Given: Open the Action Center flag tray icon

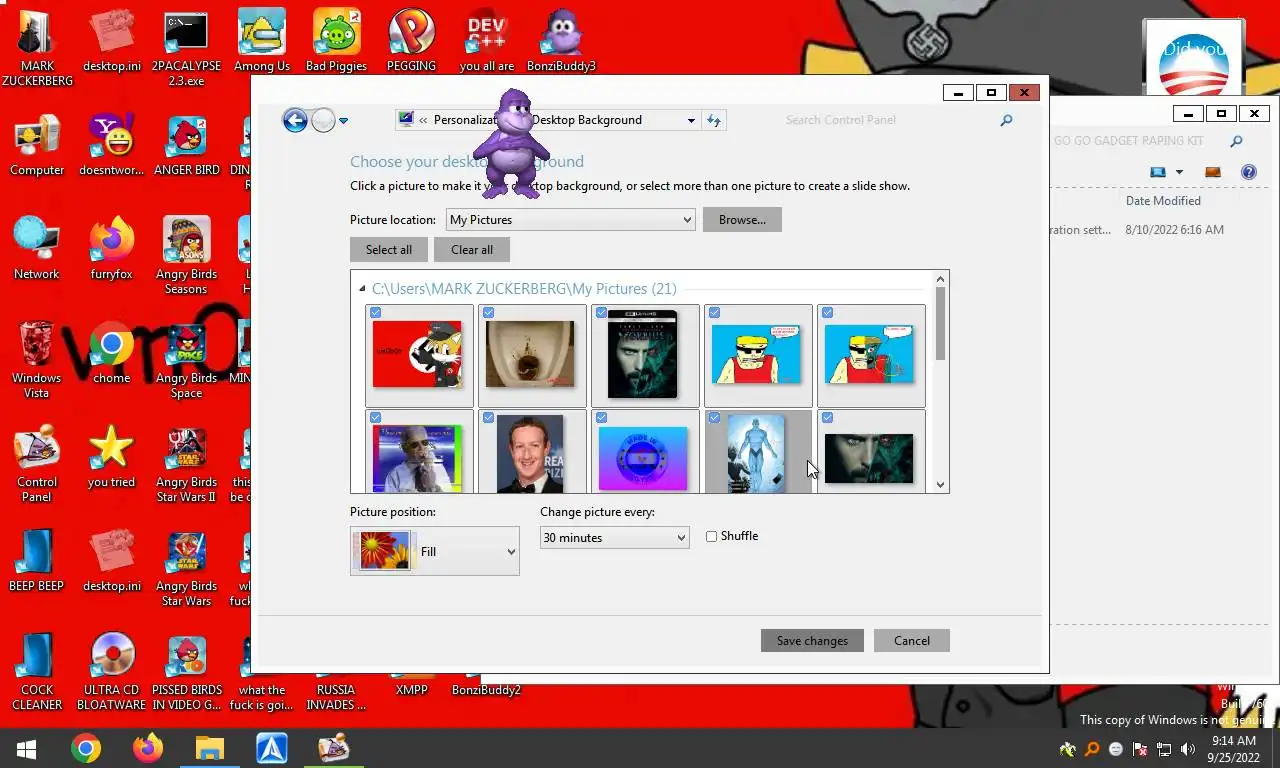Looking at the screenshot, I should tap(1140, 749).
